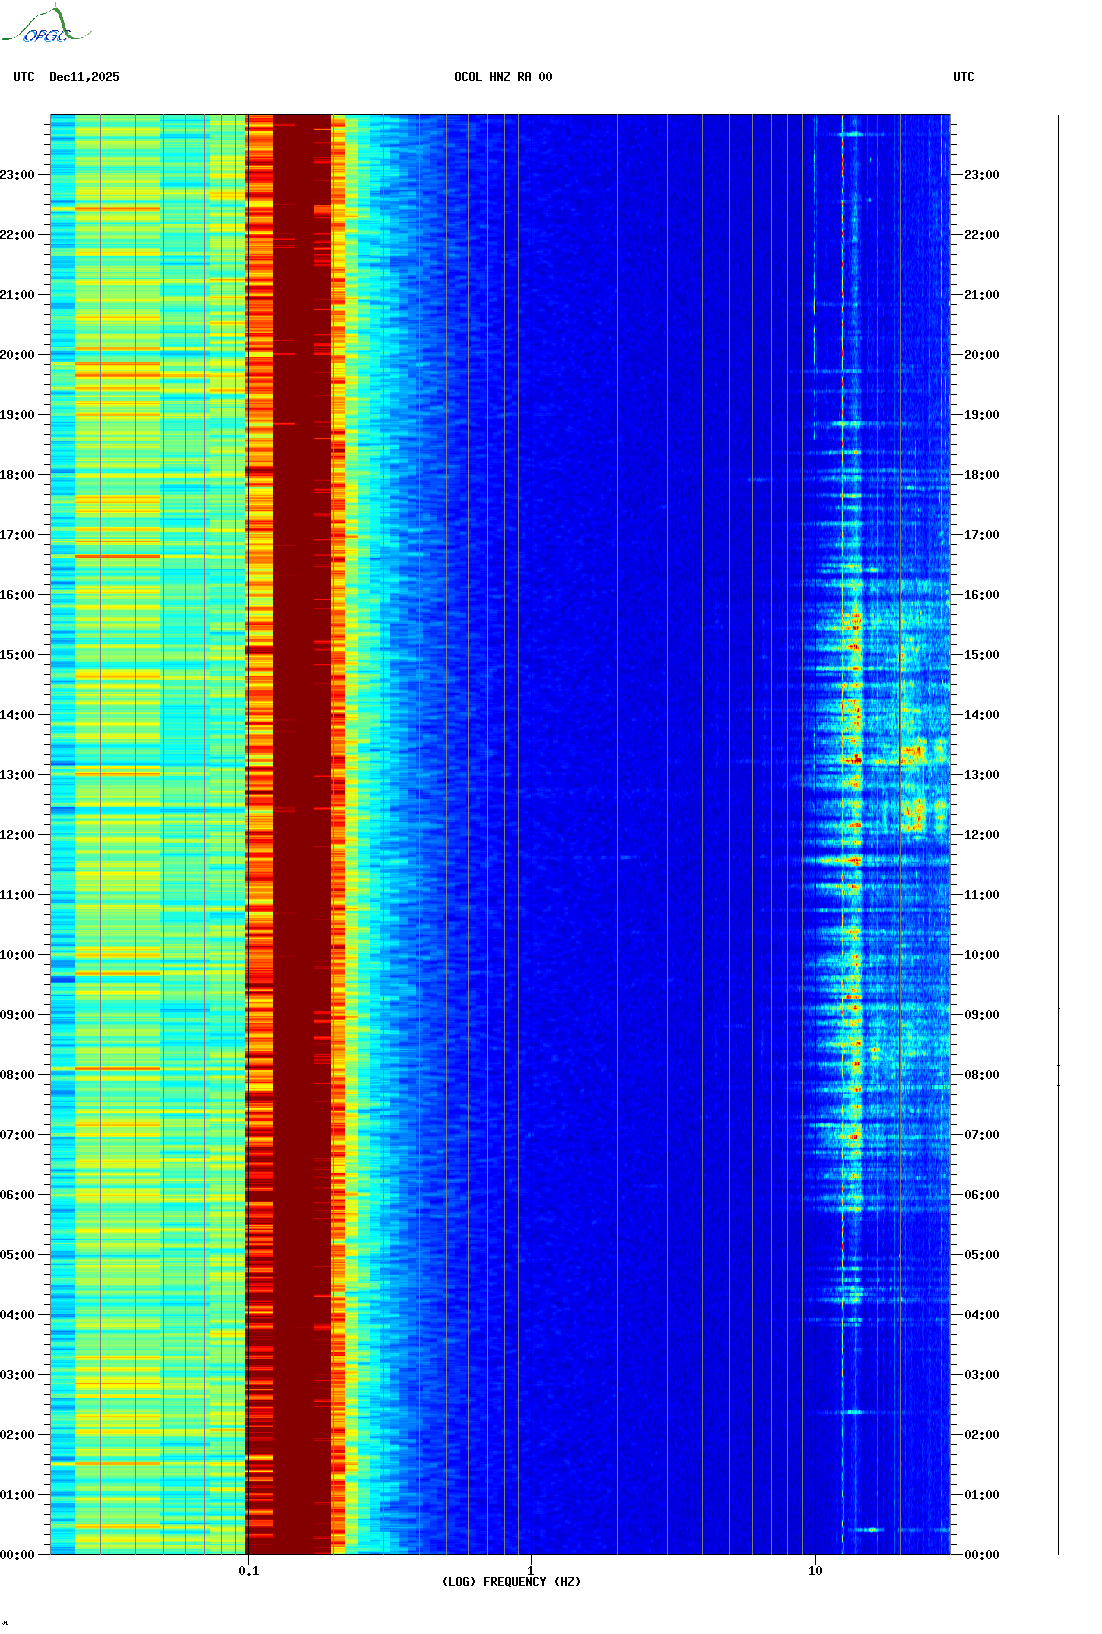Click the right-axis 16:00 label
Screen dimensions: 1102x1634
pos(982,595)
